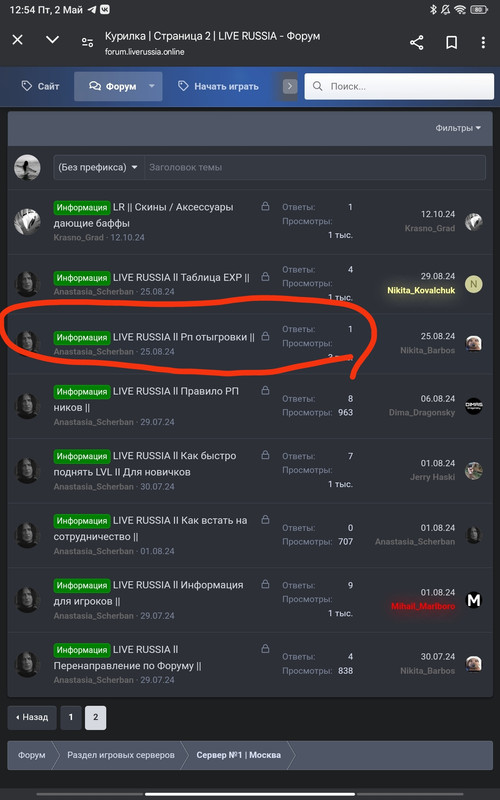Viewport: 500px width, 800px height.
Task: Go to page 1 of the thread list
Action: click(71, 717)
